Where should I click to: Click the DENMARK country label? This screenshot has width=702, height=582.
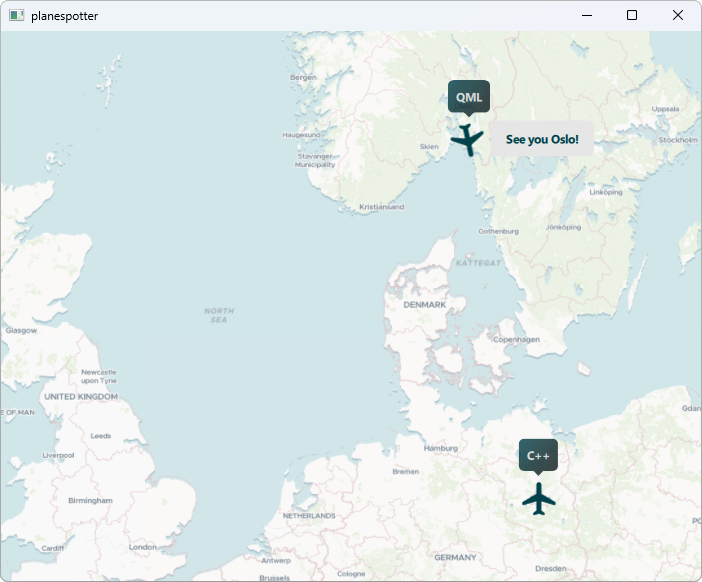coord(424,304)
